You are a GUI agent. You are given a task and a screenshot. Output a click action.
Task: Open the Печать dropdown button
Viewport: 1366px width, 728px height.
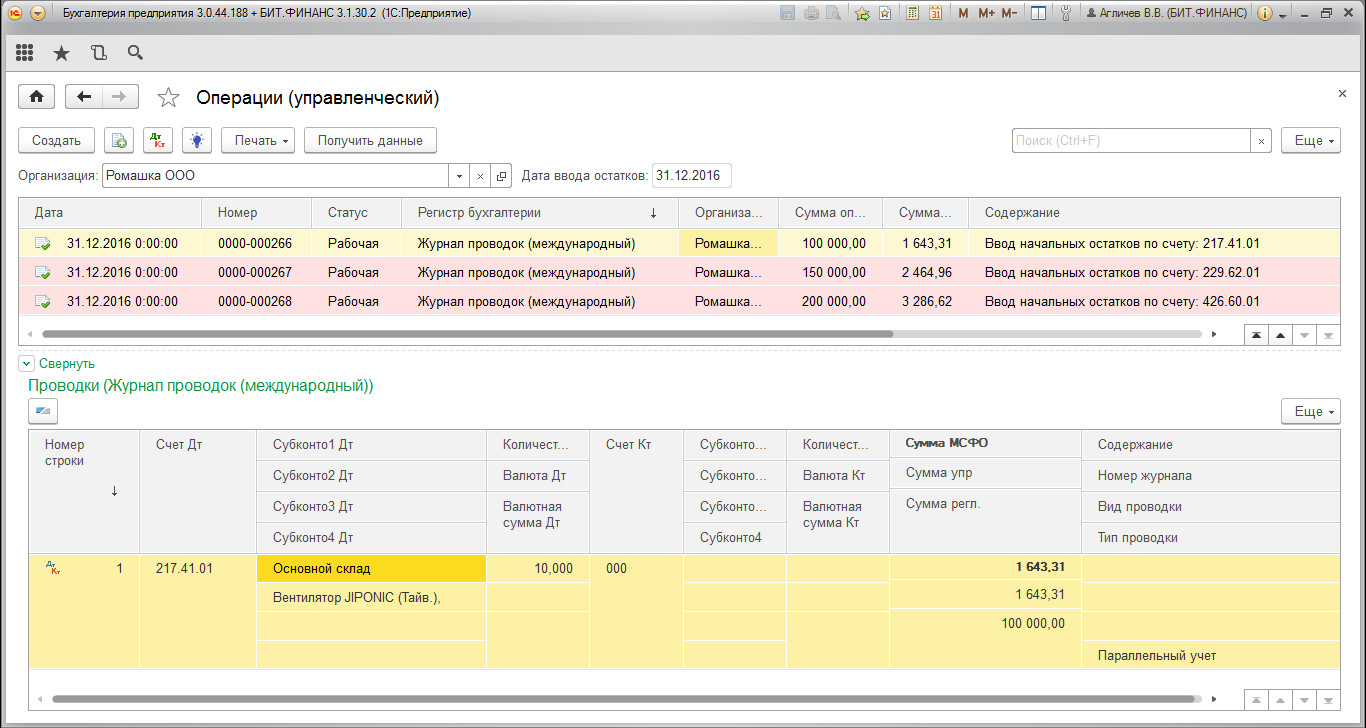pyautogui.click(x=258, y=141)
